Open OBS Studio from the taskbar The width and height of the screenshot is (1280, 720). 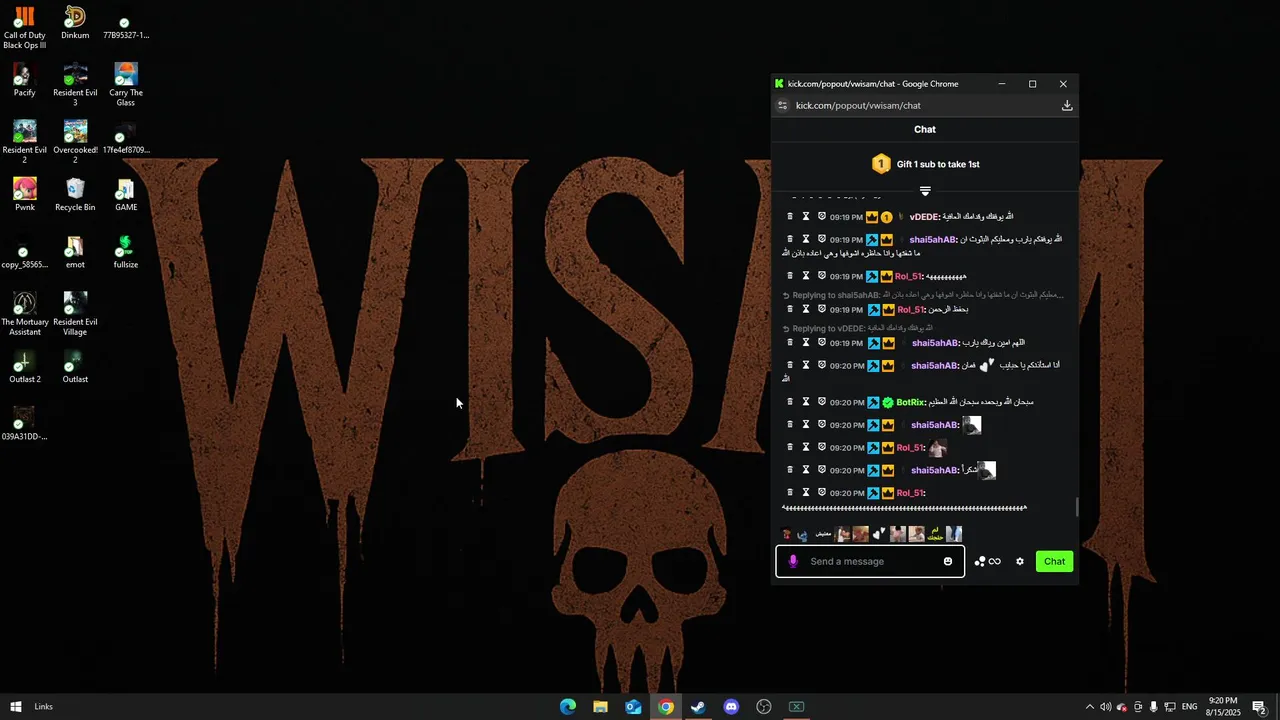click(764, 707)
